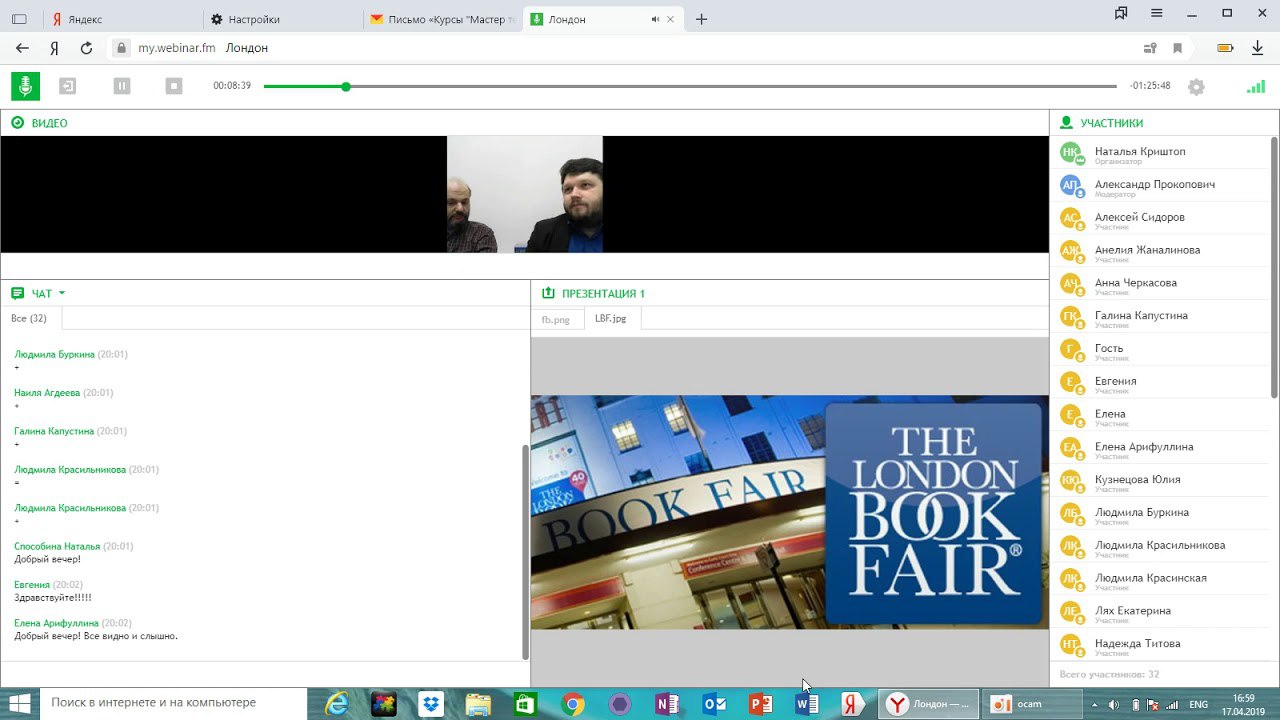Open OneNote from the taskbar

click(667, 704)
